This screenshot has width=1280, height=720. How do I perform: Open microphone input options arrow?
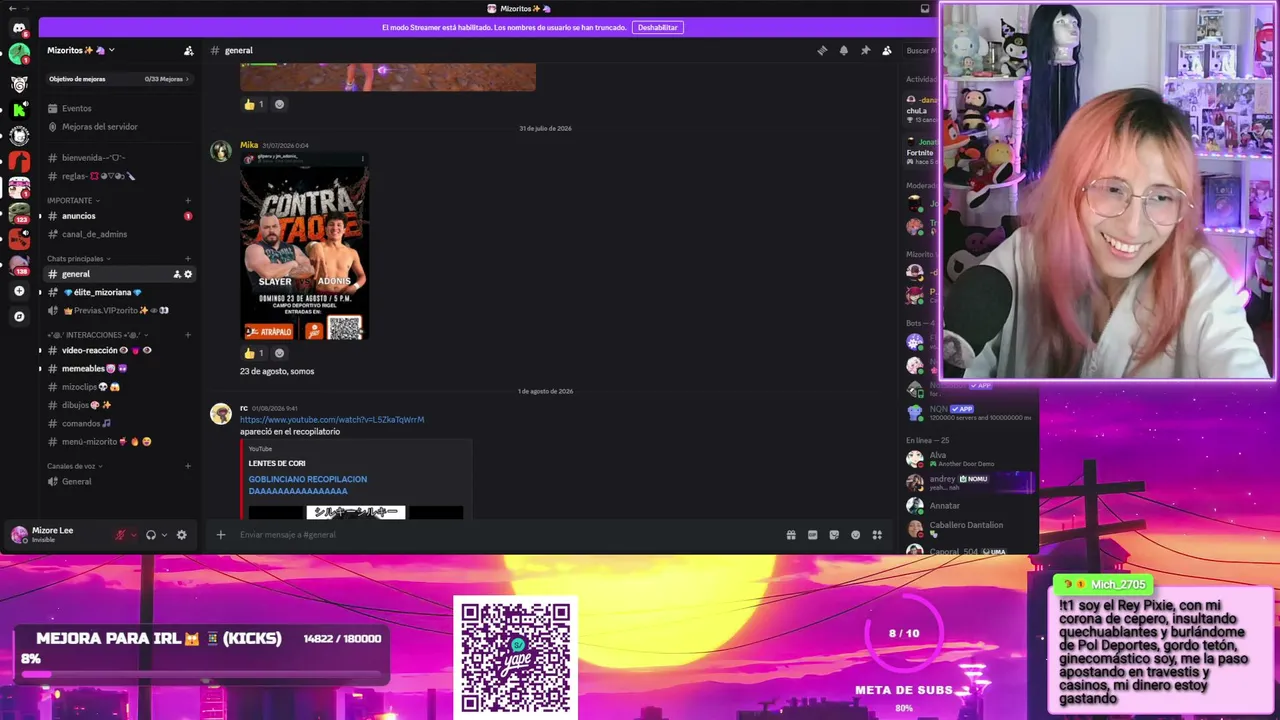(x=134, y=535)
